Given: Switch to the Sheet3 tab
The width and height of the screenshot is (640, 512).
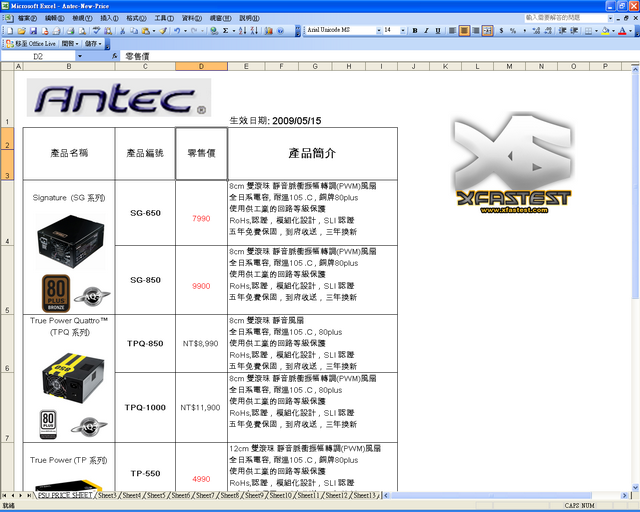Looking at the screenshot, I should pos(107,495).
